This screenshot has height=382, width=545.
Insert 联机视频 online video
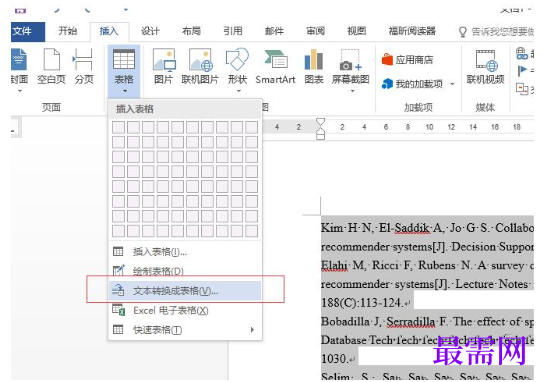pos(486,67)
